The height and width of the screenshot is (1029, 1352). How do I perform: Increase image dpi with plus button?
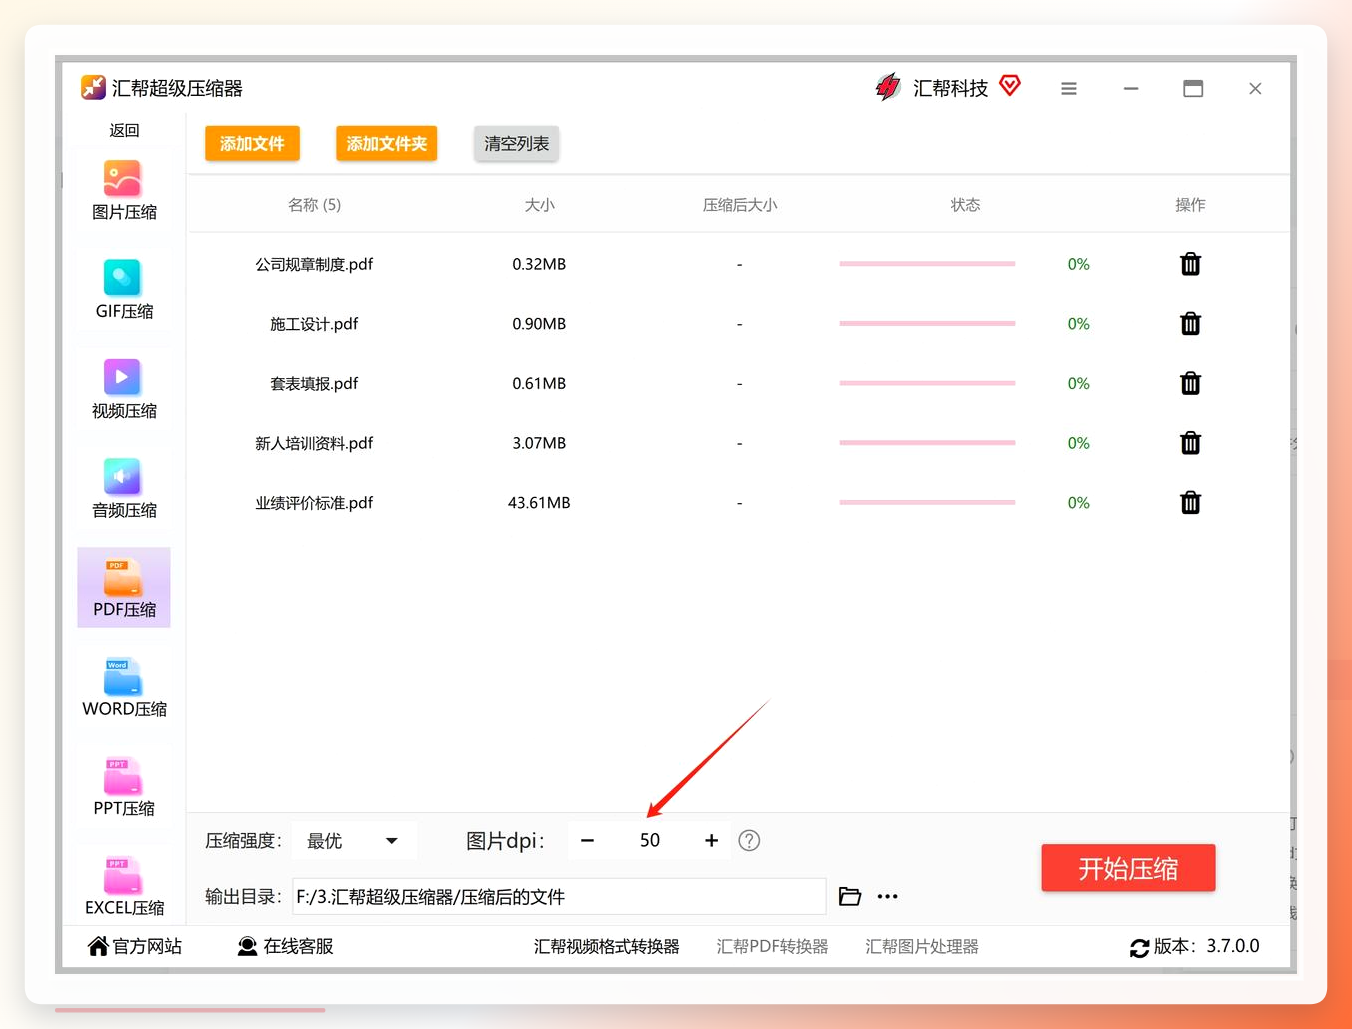pyautogui.click(x=711, y=841)
